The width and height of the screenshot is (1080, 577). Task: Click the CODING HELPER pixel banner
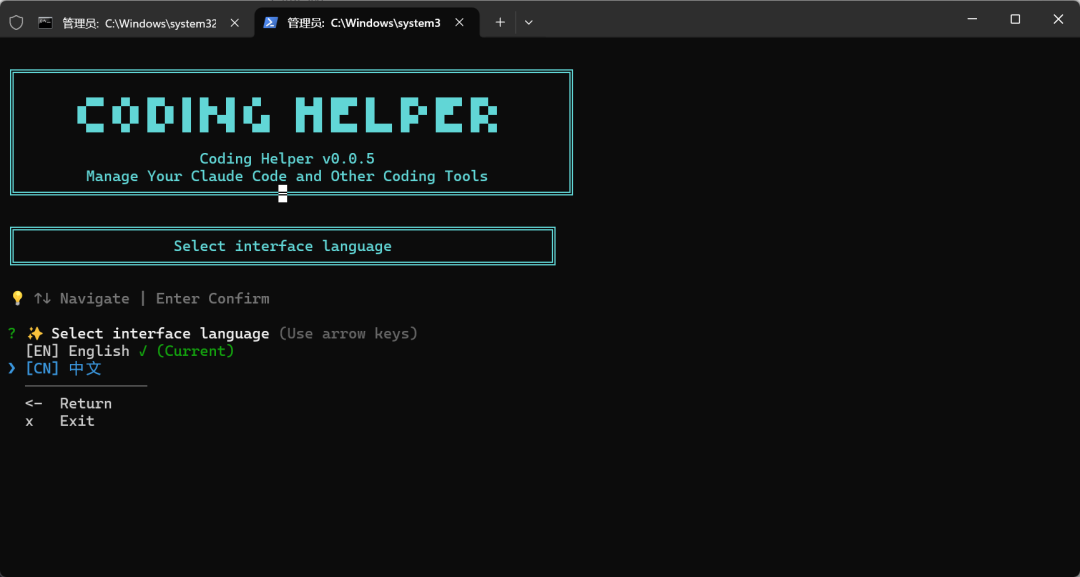click(x=287, y=114)
